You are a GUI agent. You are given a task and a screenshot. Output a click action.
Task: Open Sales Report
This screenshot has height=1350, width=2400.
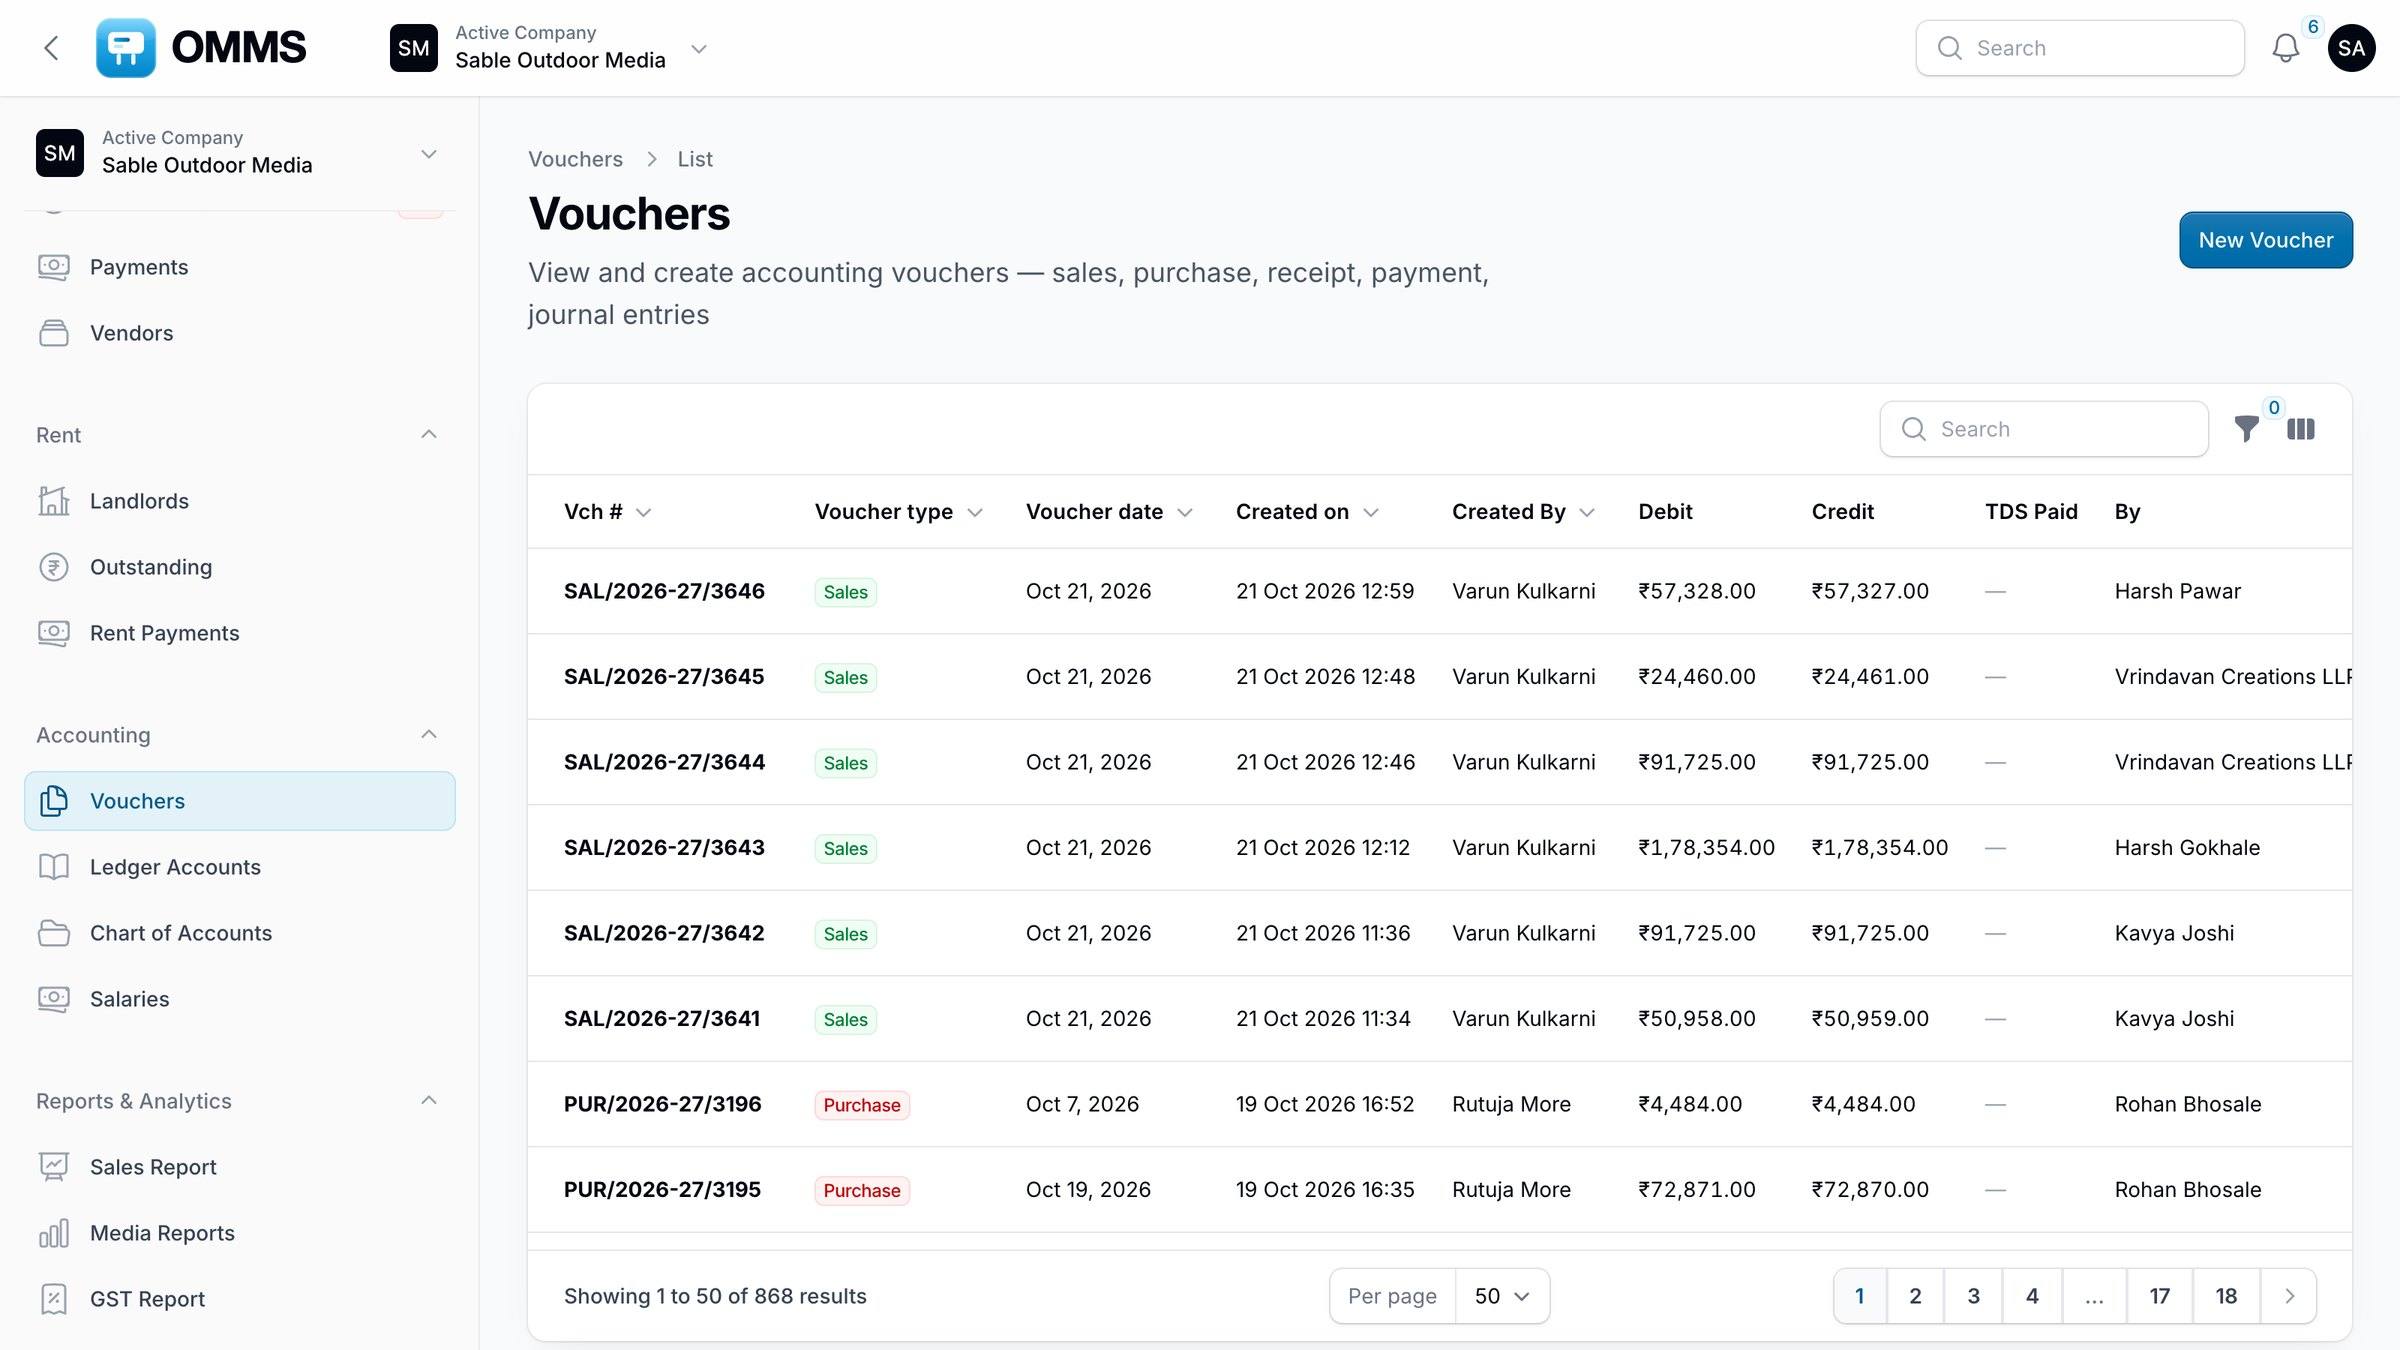tap(240, 1167)
